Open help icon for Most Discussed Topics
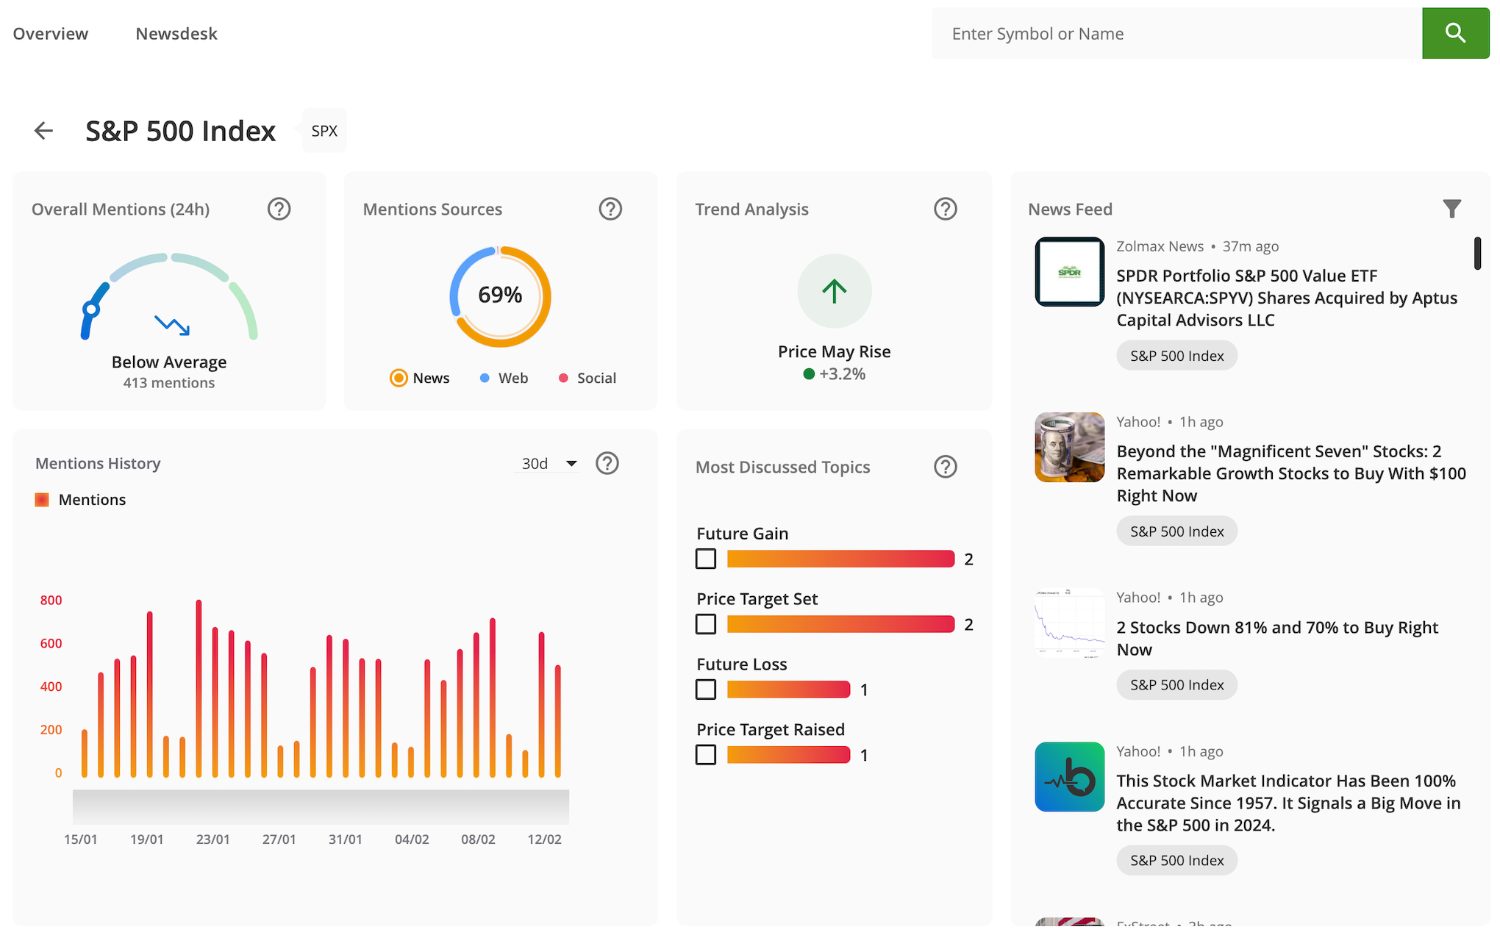Viewport: 1500px width, 935px height. [945, 467]
